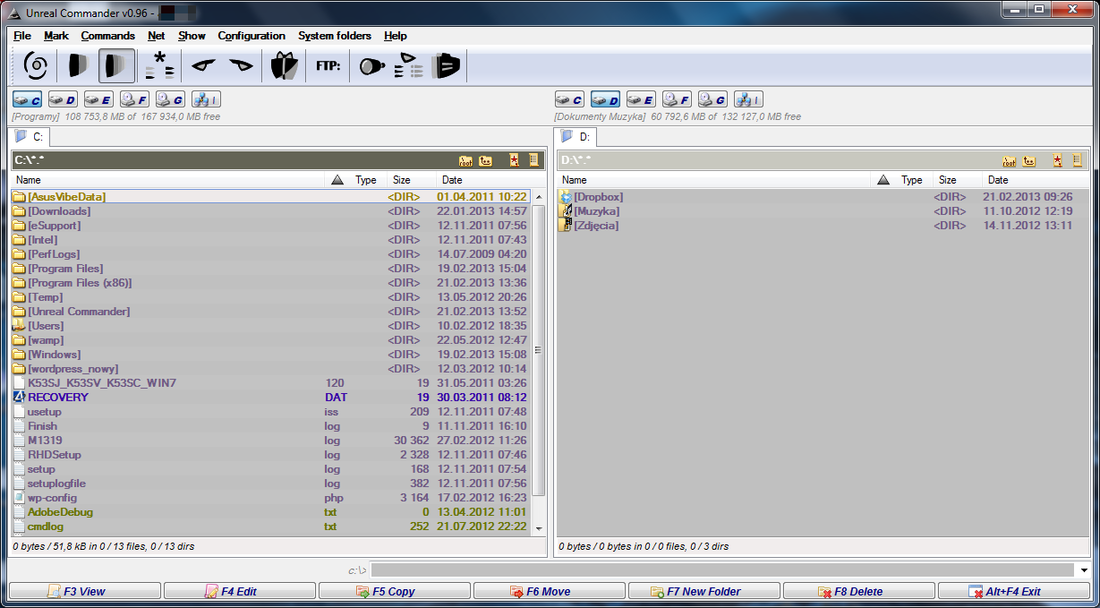Viewport: 1100px width, 608px height.
Task: Click parent folder icon in C:\ path bar
Action: coord(485,161)
